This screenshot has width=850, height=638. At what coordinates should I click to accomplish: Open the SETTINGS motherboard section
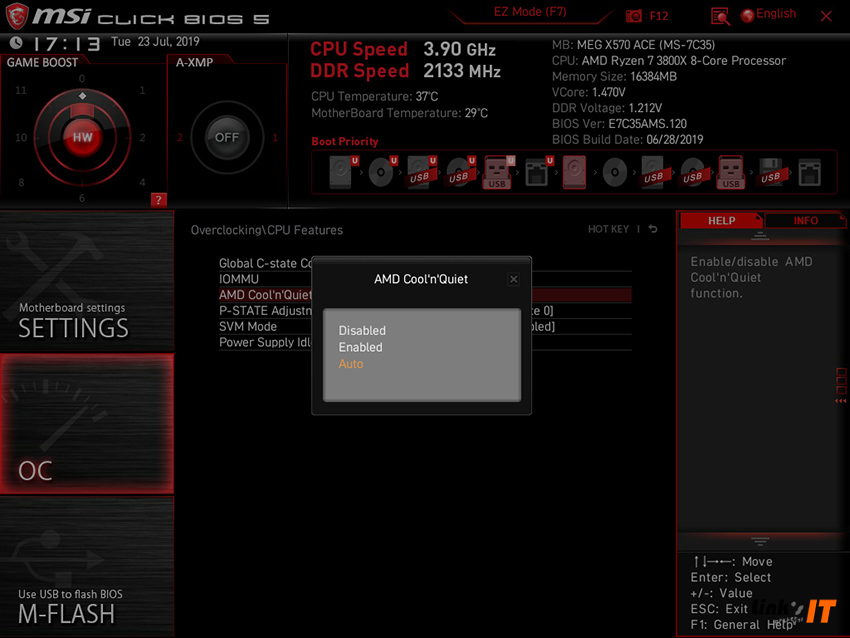tap(87, 281)
